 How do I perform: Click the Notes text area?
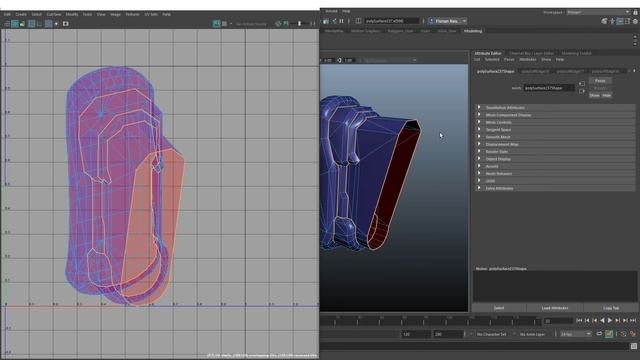555,287
